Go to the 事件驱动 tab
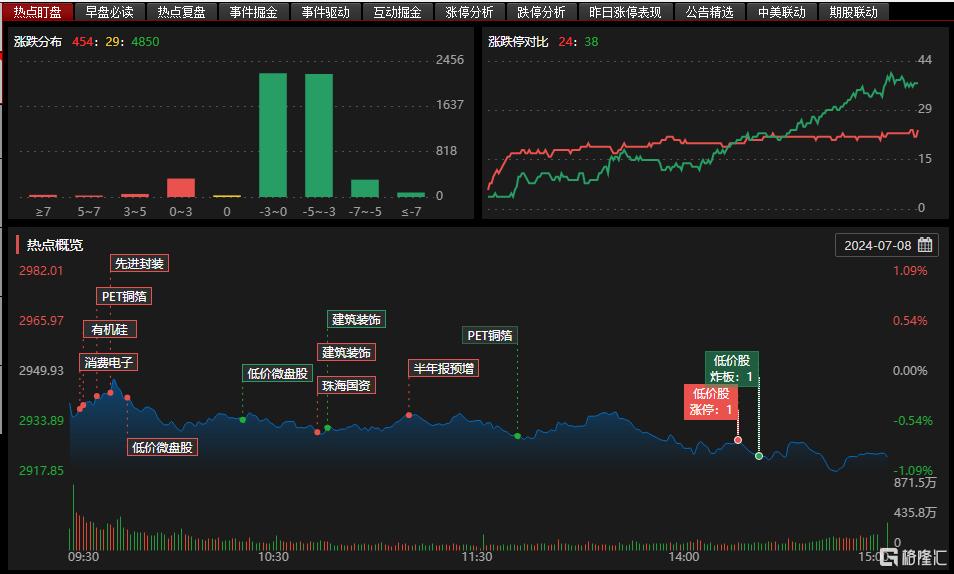Image resolution: width=954 pixels, height=574 pixels. [326, 12]
